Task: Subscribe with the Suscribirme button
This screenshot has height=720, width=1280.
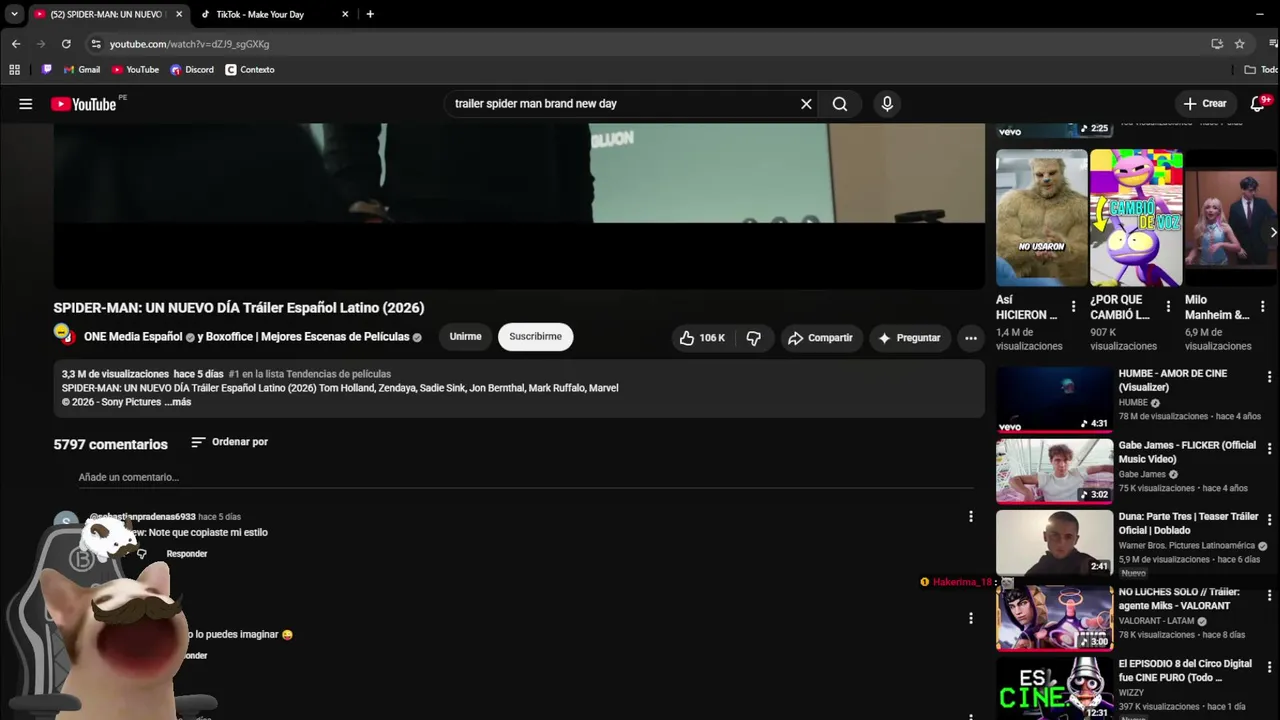Action: 535,337
